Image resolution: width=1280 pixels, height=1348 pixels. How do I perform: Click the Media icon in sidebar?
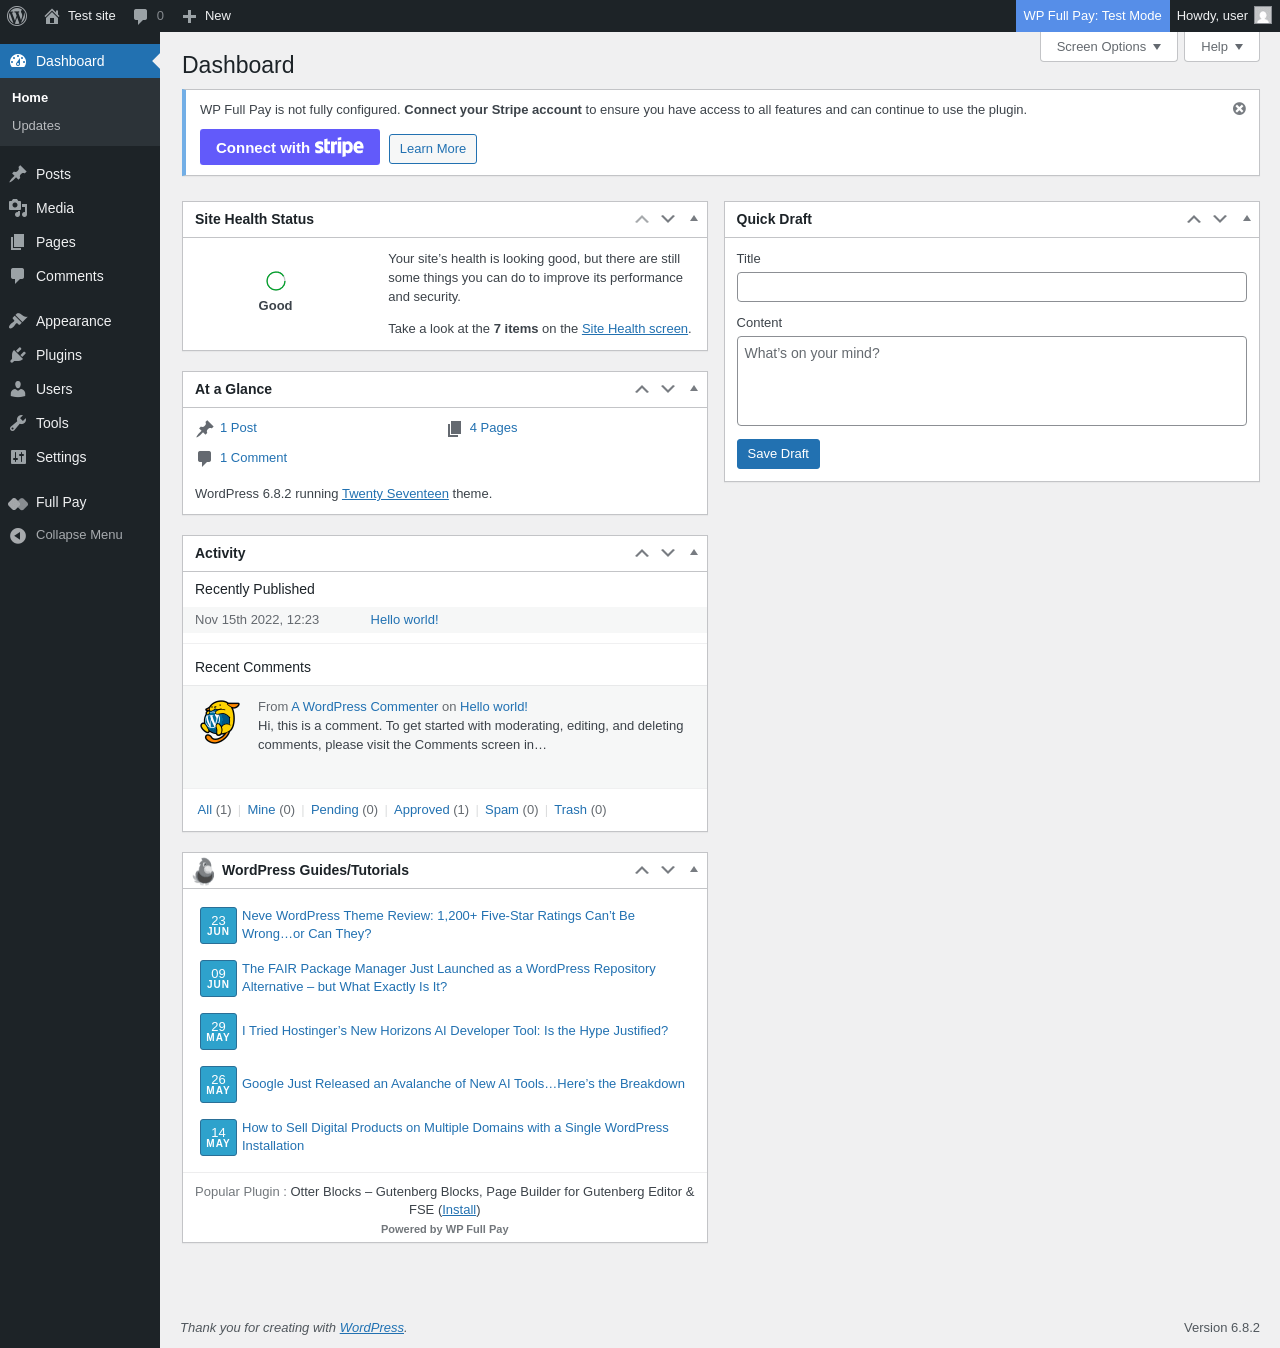point(18,208)
